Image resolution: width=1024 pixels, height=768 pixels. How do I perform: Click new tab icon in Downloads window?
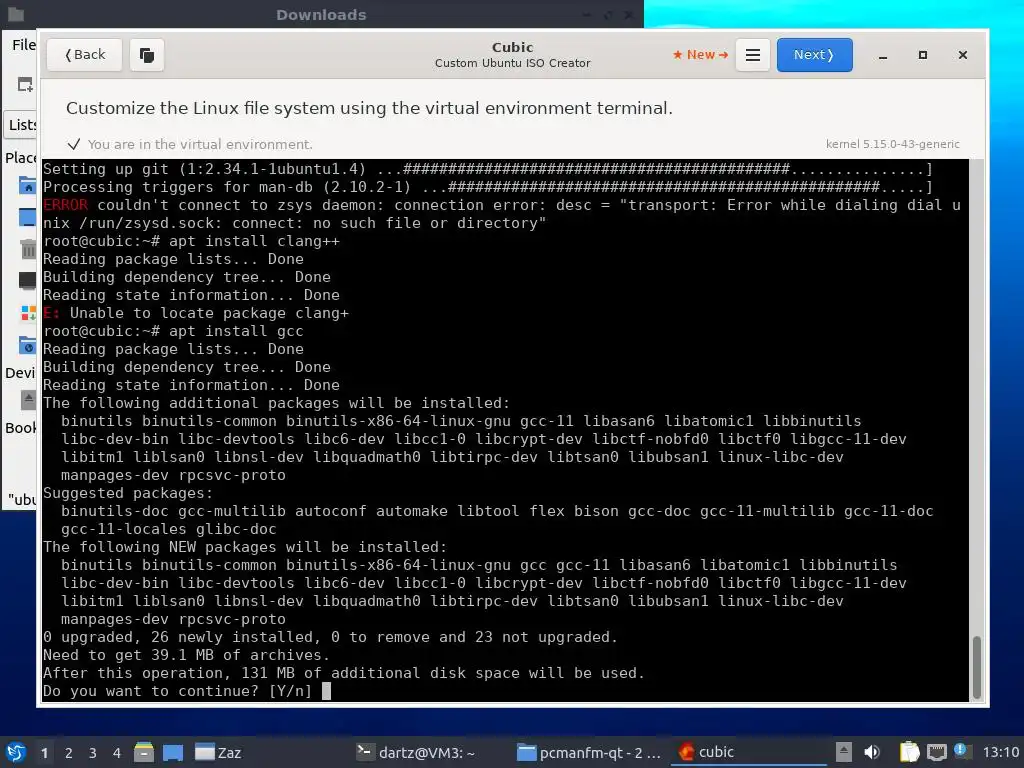tap(25, 85)
